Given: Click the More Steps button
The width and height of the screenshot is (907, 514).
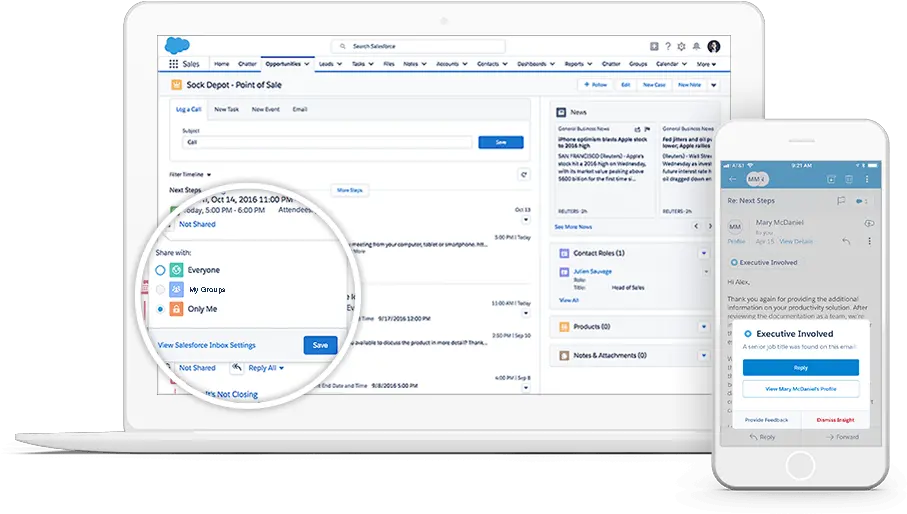Looking at the screenshot, I should click(x=349, y=190).
